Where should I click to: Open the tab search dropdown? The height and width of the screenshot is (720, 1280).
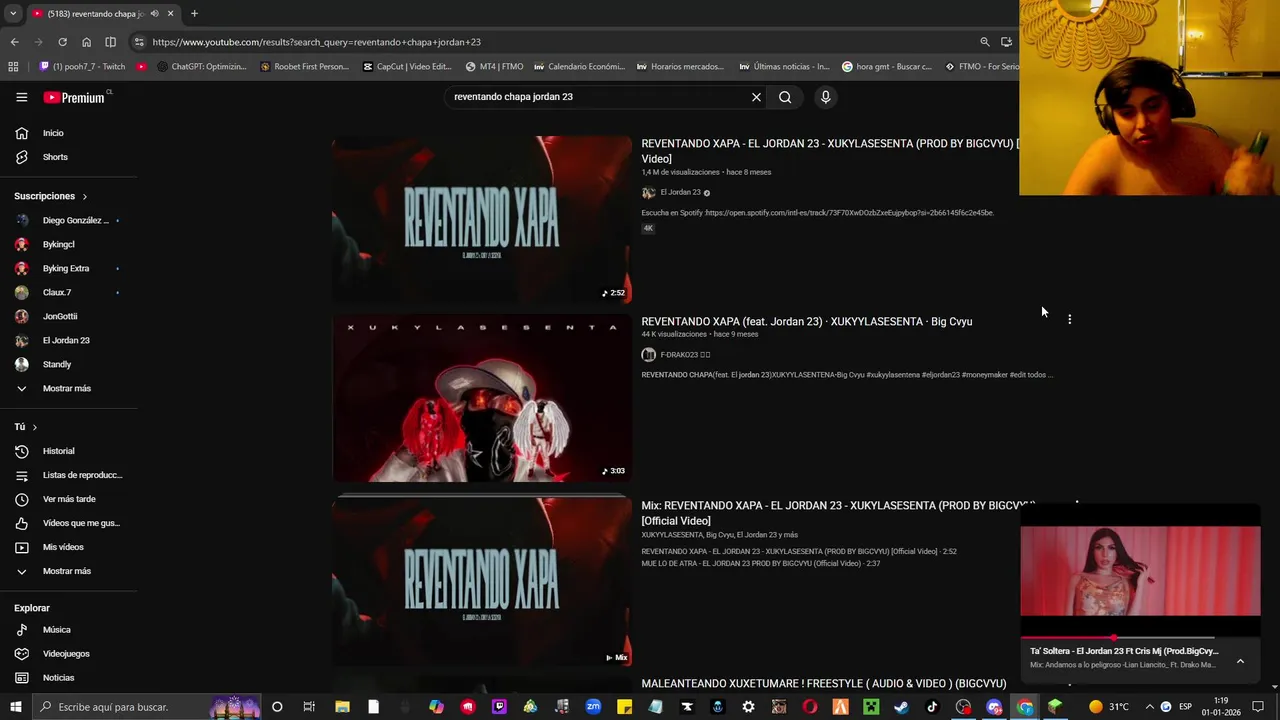[x=13, y=14]
